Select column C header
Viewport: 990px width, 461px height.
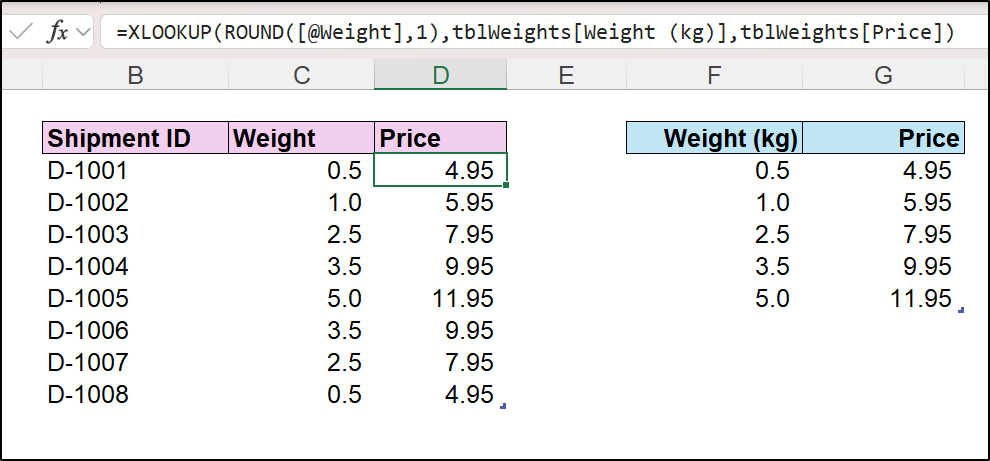(301, 76)
